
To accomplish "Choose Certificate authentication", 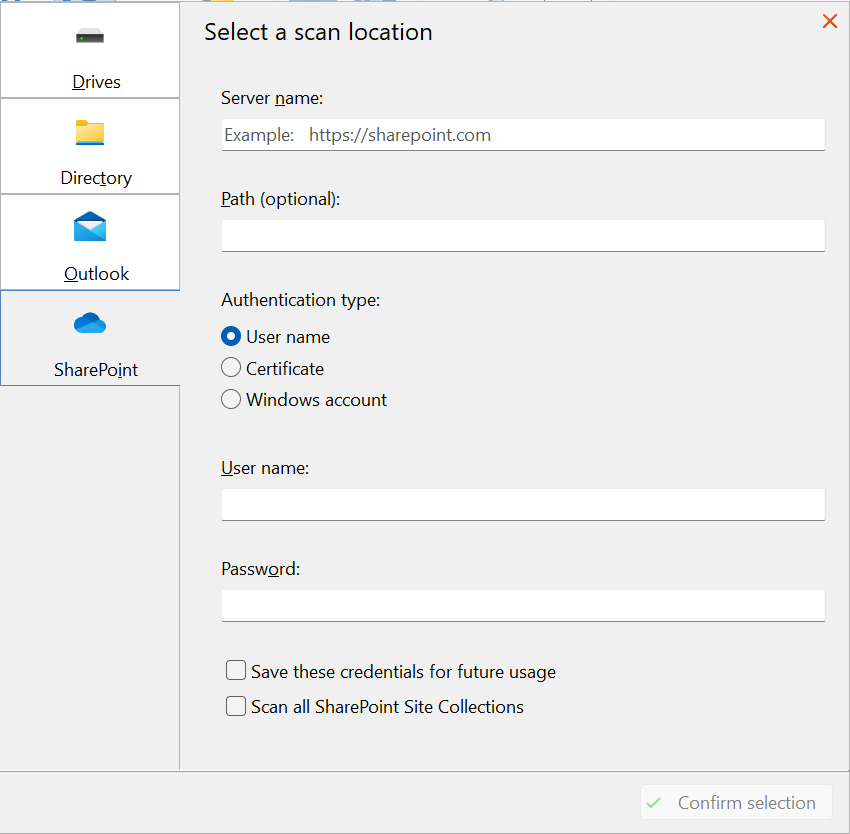I will [231, 368].
